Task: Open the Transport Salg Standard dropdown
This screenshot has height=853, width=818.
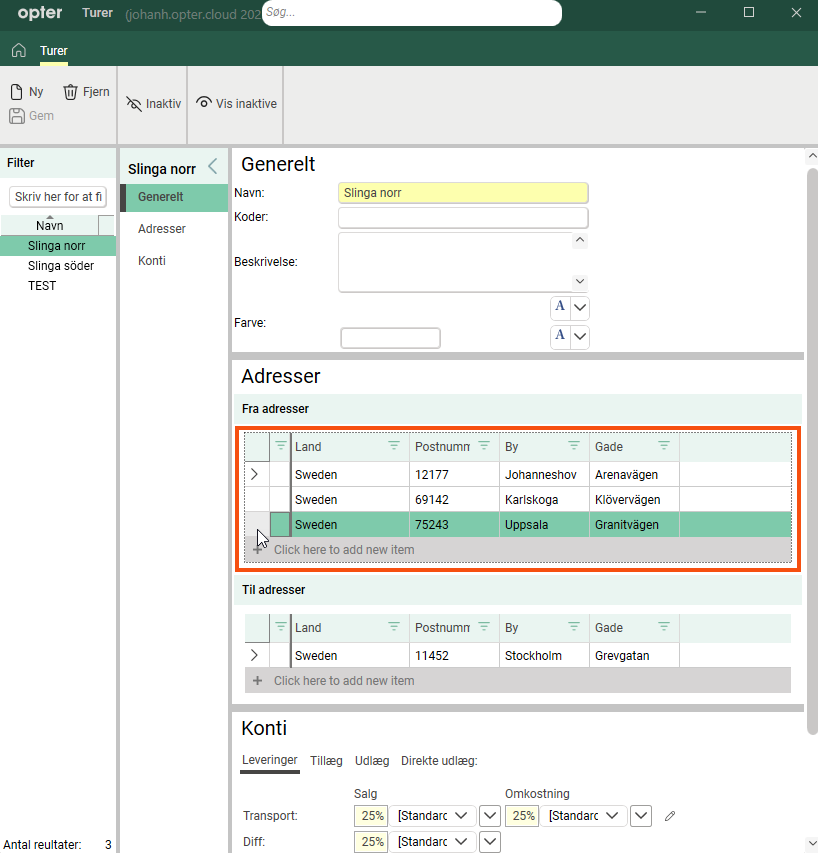Action: click(433, 816)
